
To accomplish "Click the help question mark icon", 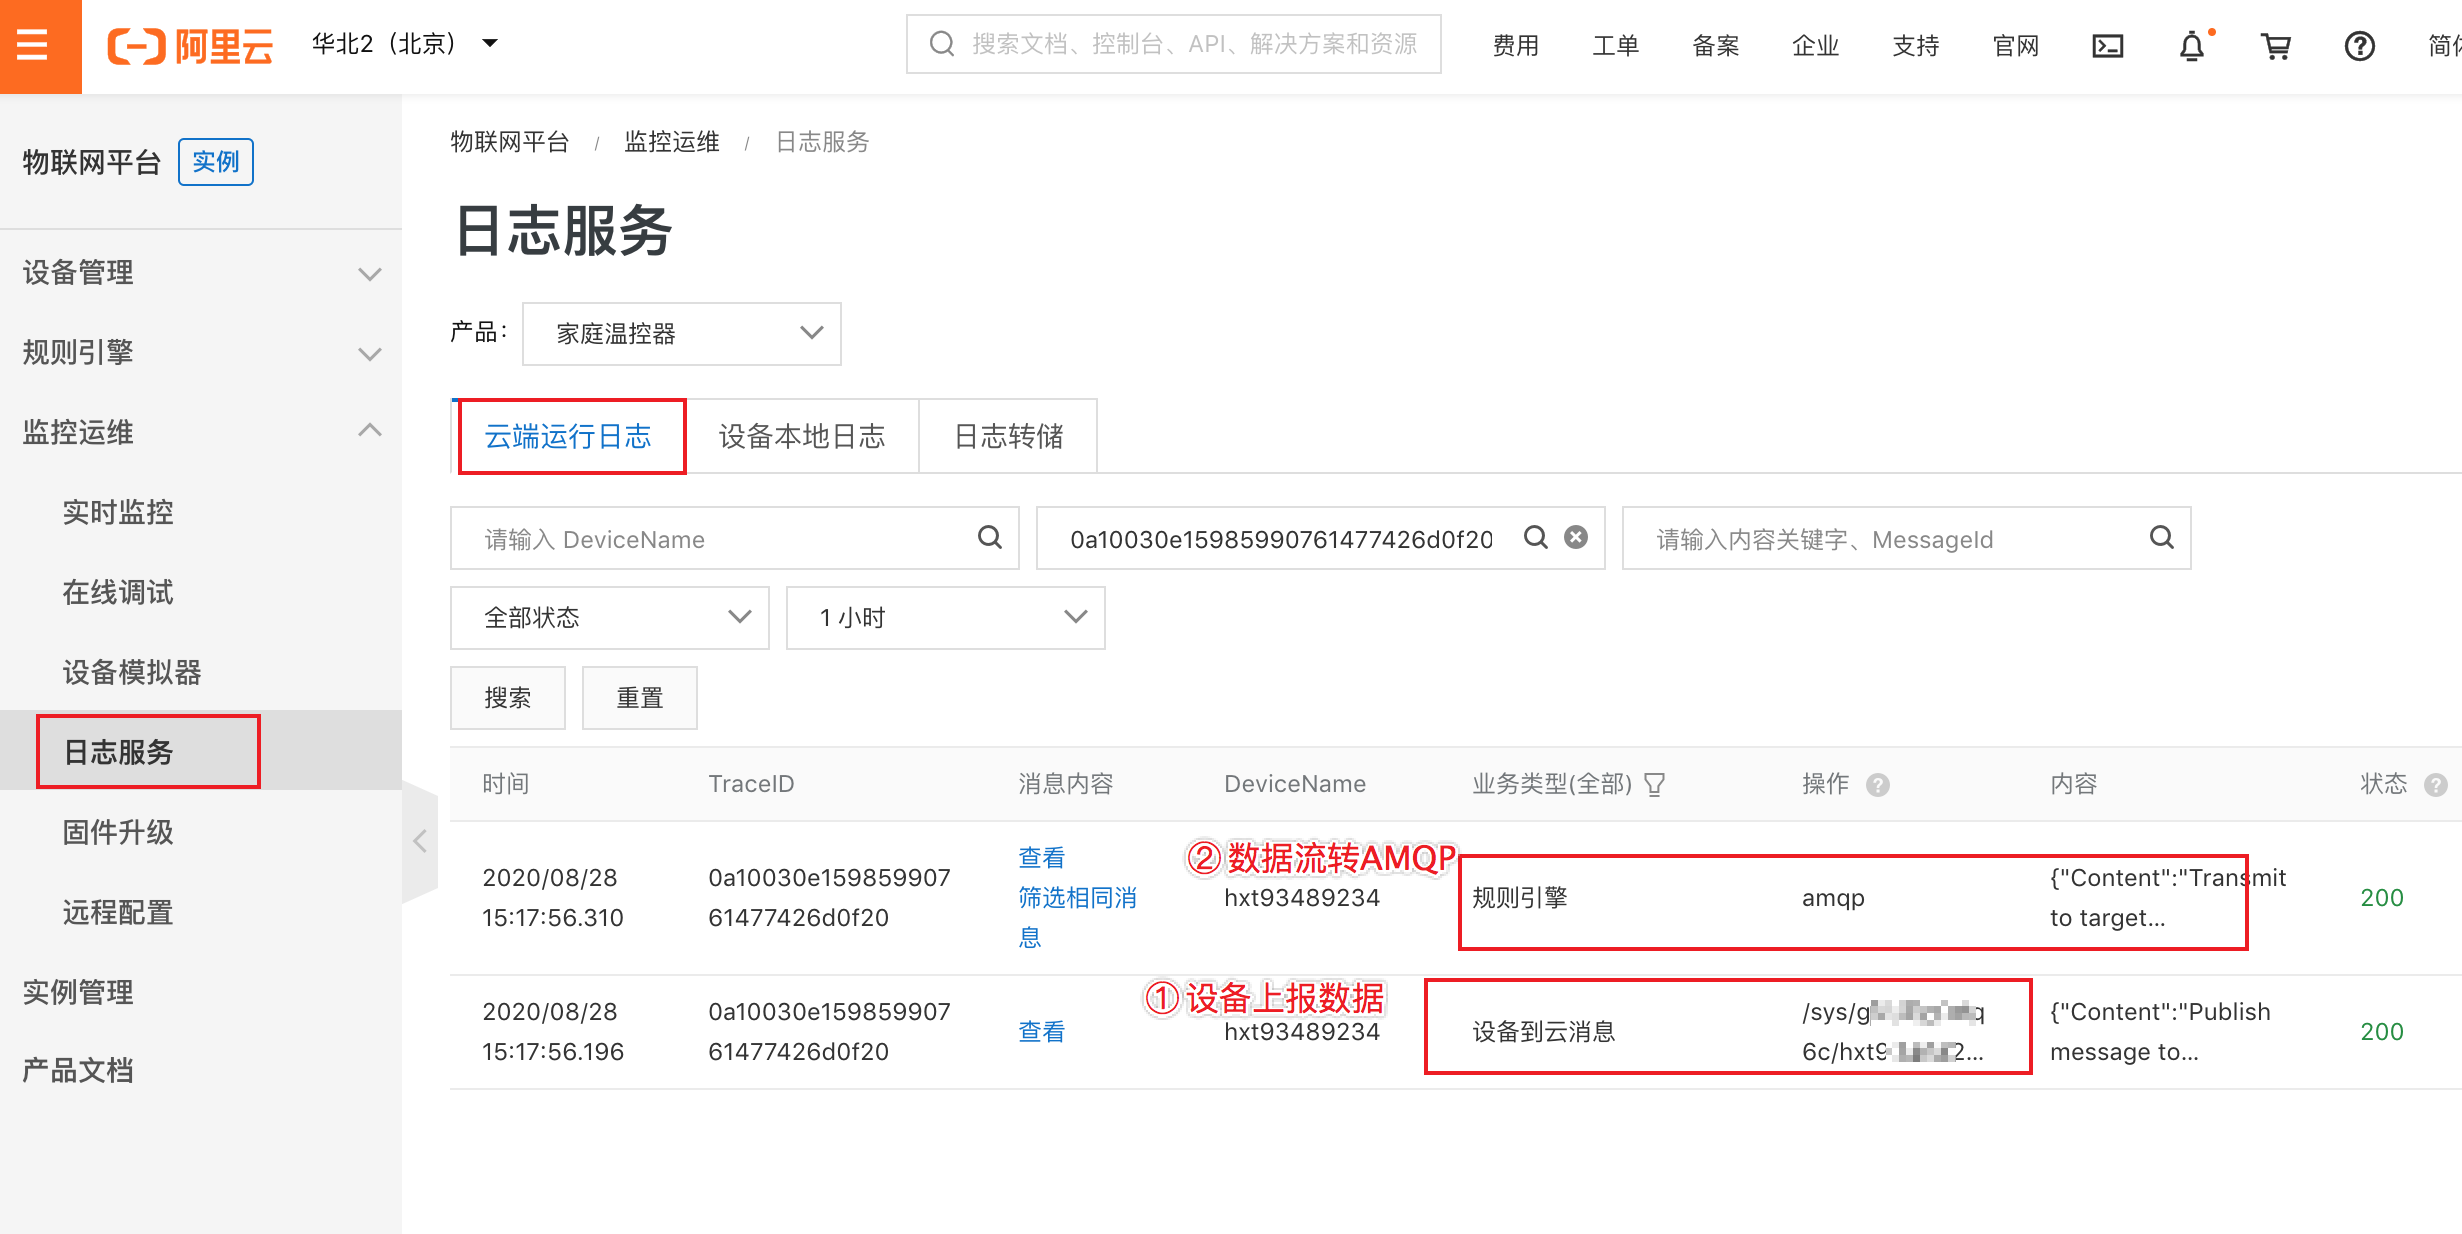I will click(2360, 46).
